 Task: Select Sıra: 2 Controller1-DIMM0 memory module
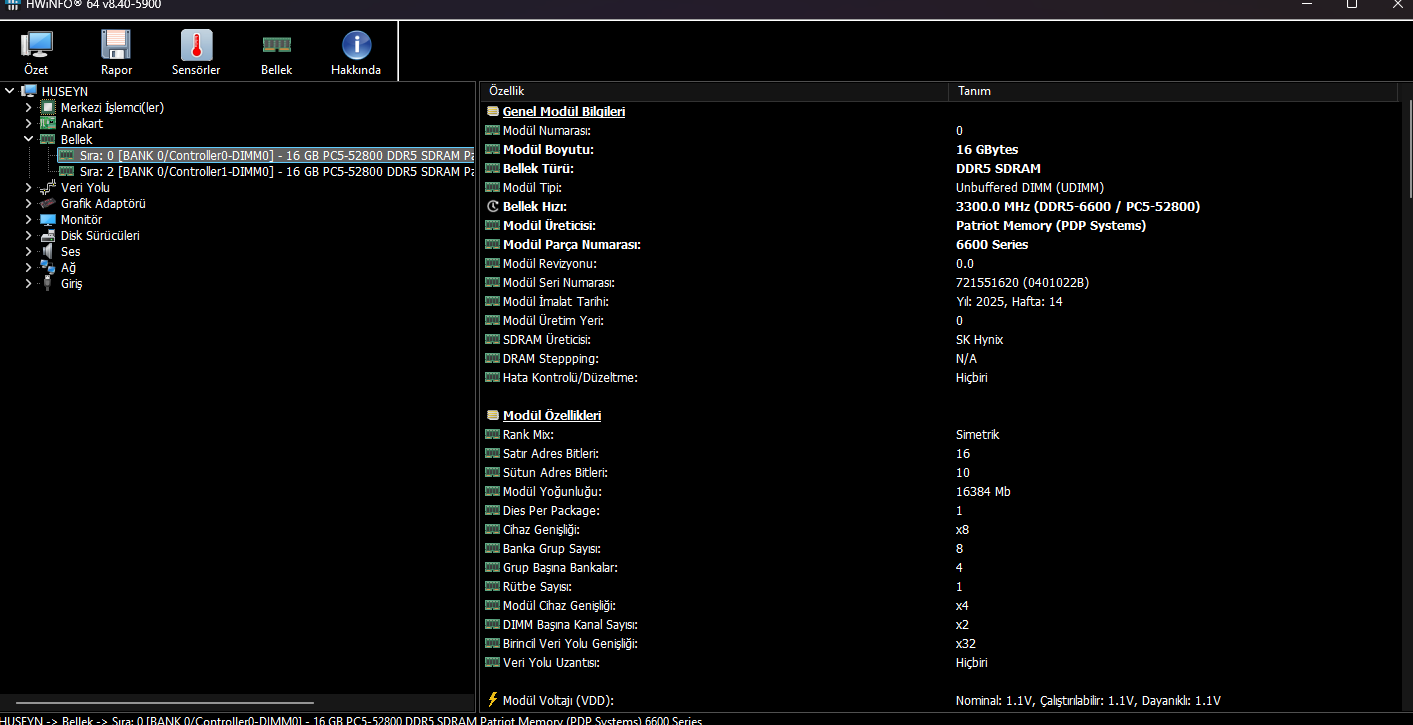[x=266, y=171]
